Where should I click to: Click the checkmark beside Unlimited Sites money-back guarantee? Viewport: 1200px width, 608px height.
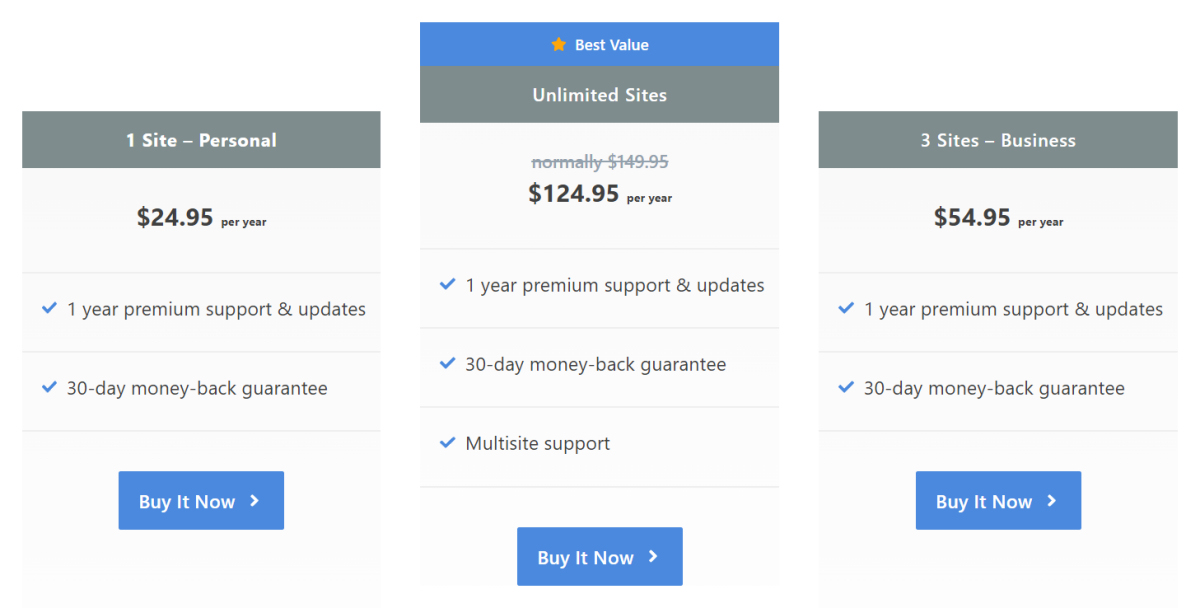click(x=447, y=364)
